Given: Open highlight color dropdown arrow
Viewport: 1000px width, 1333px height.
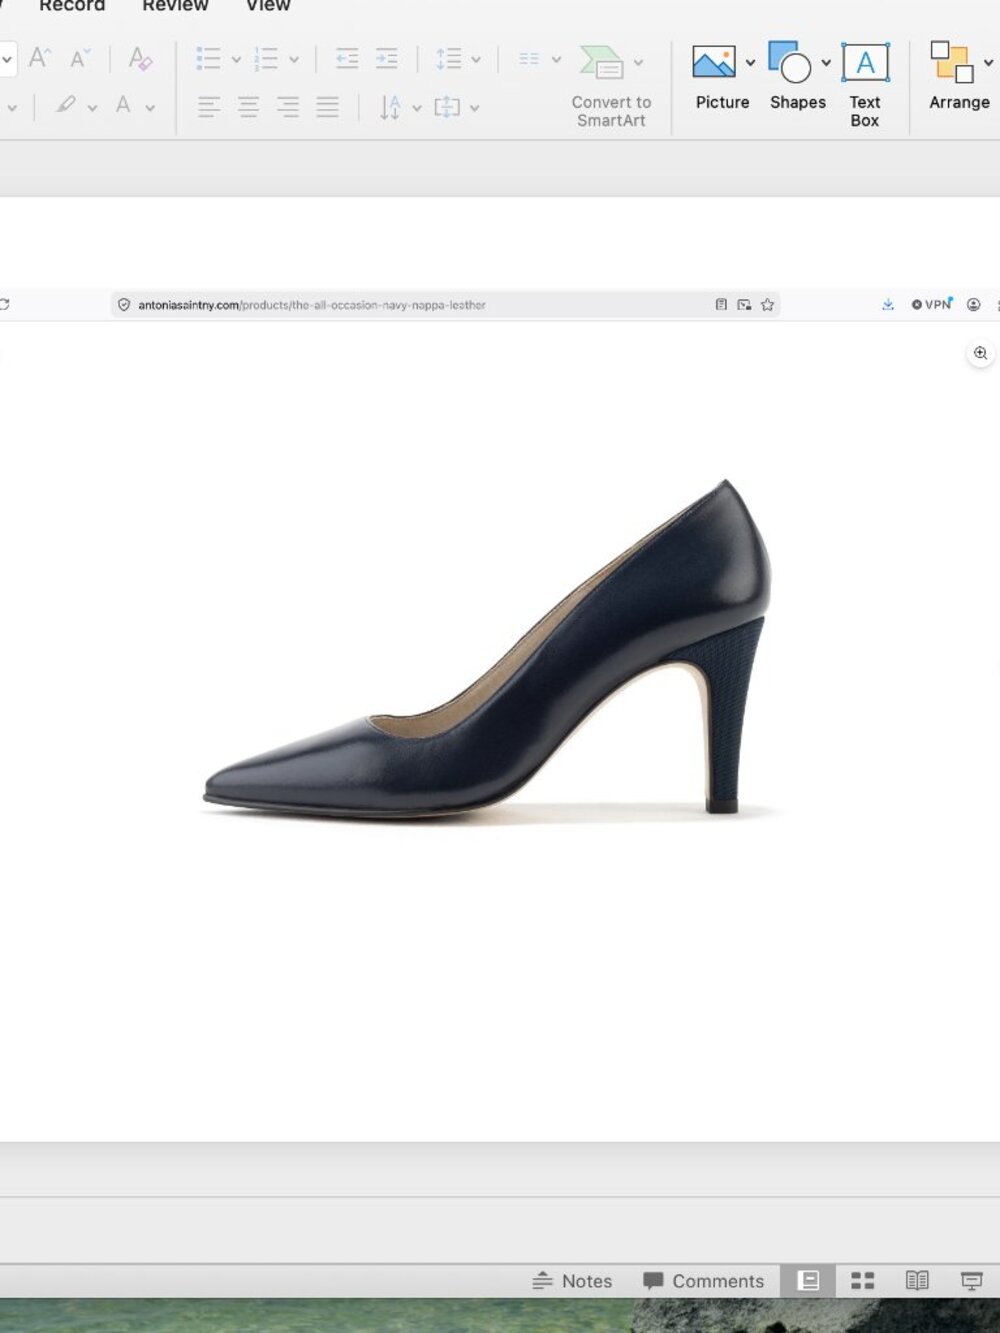Looking at the screenshot, I should [92, 108].
